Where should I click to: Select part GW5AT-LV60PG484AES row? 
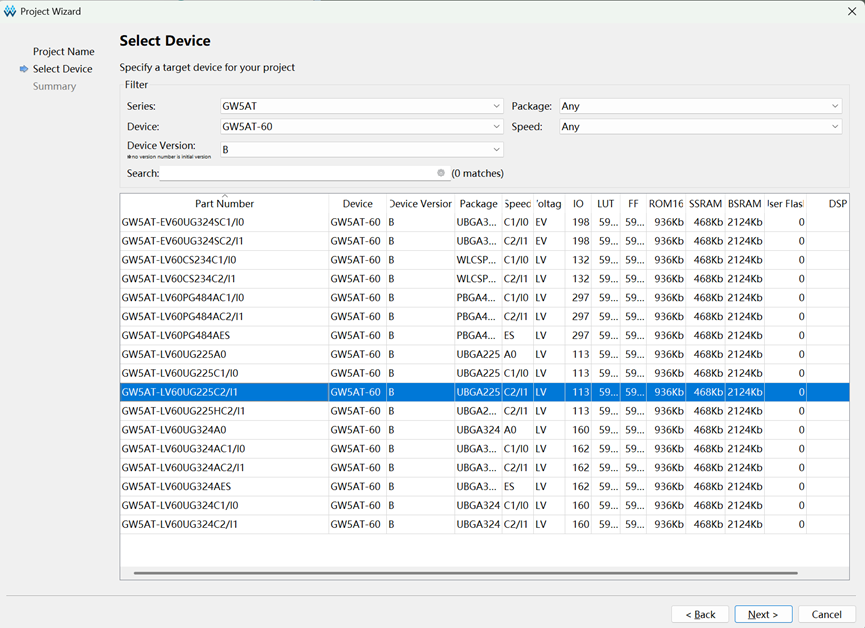484,336
